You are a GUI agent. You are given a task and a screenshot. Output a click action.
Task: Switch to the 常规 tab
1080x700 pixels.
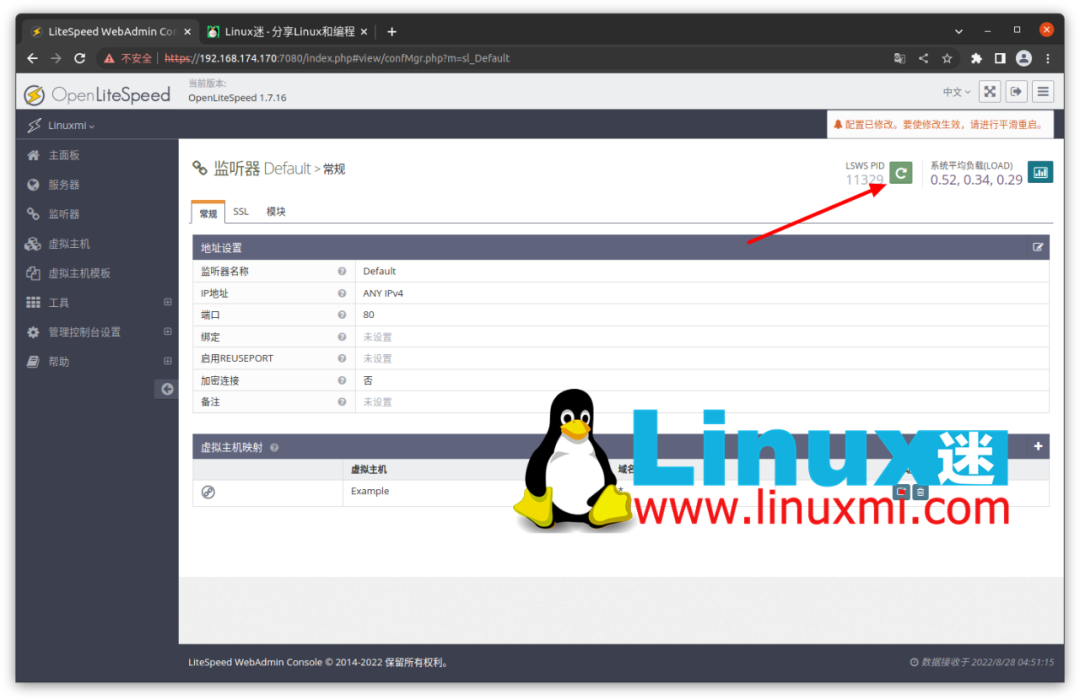coord(208,213)
